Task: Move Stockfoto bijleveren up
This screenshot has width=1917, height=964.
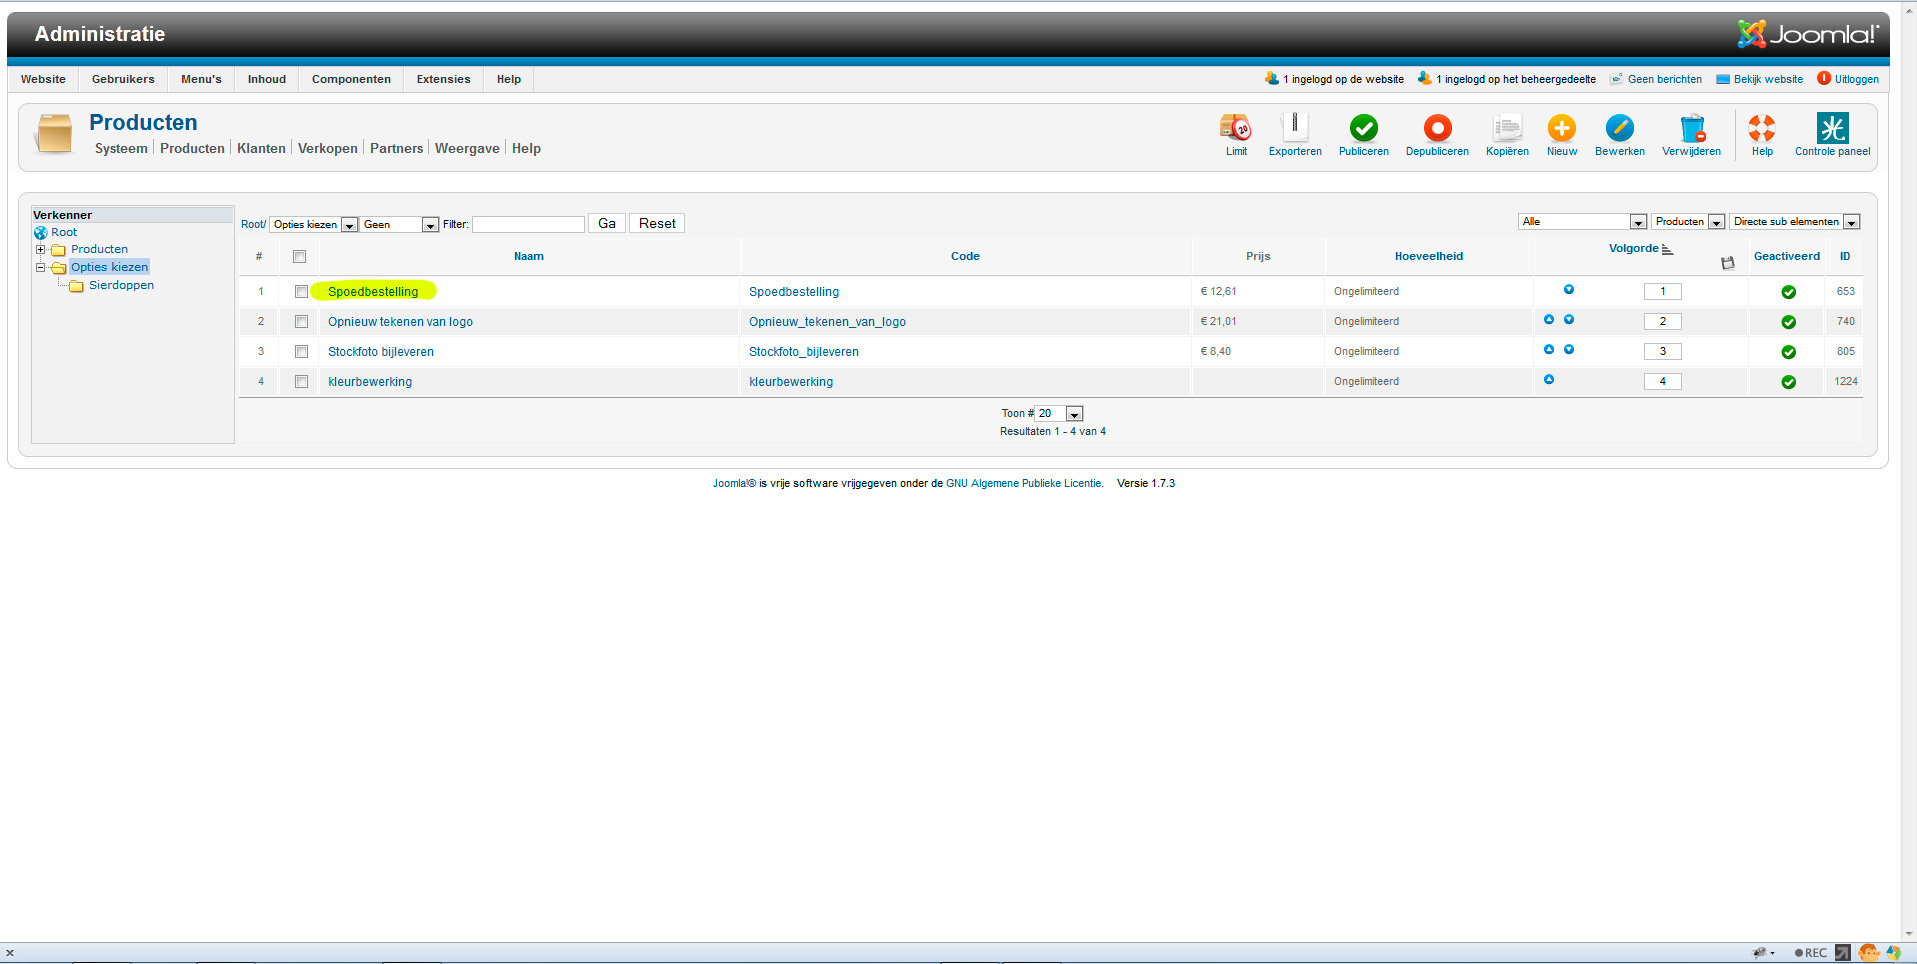Action: coord(1549,350)
